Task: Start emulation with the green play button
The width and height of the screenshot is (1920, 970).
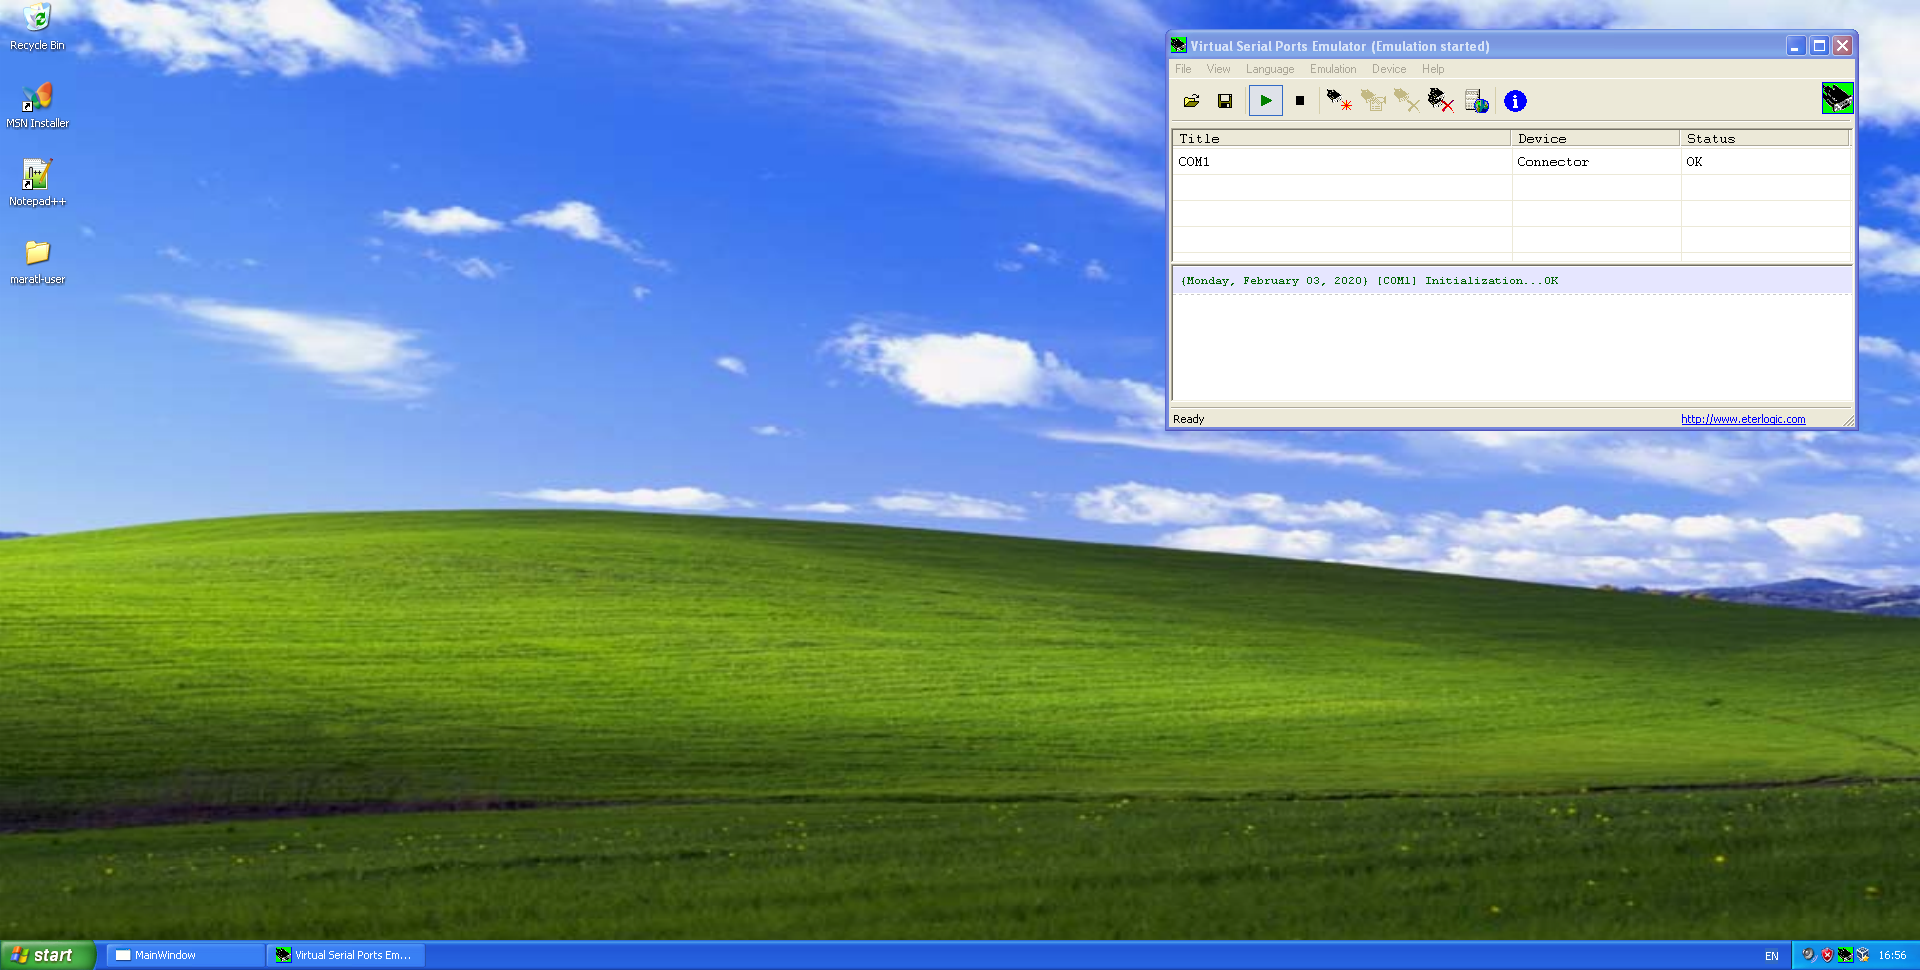Action: pyautogui.click(x=1266, y=100)
